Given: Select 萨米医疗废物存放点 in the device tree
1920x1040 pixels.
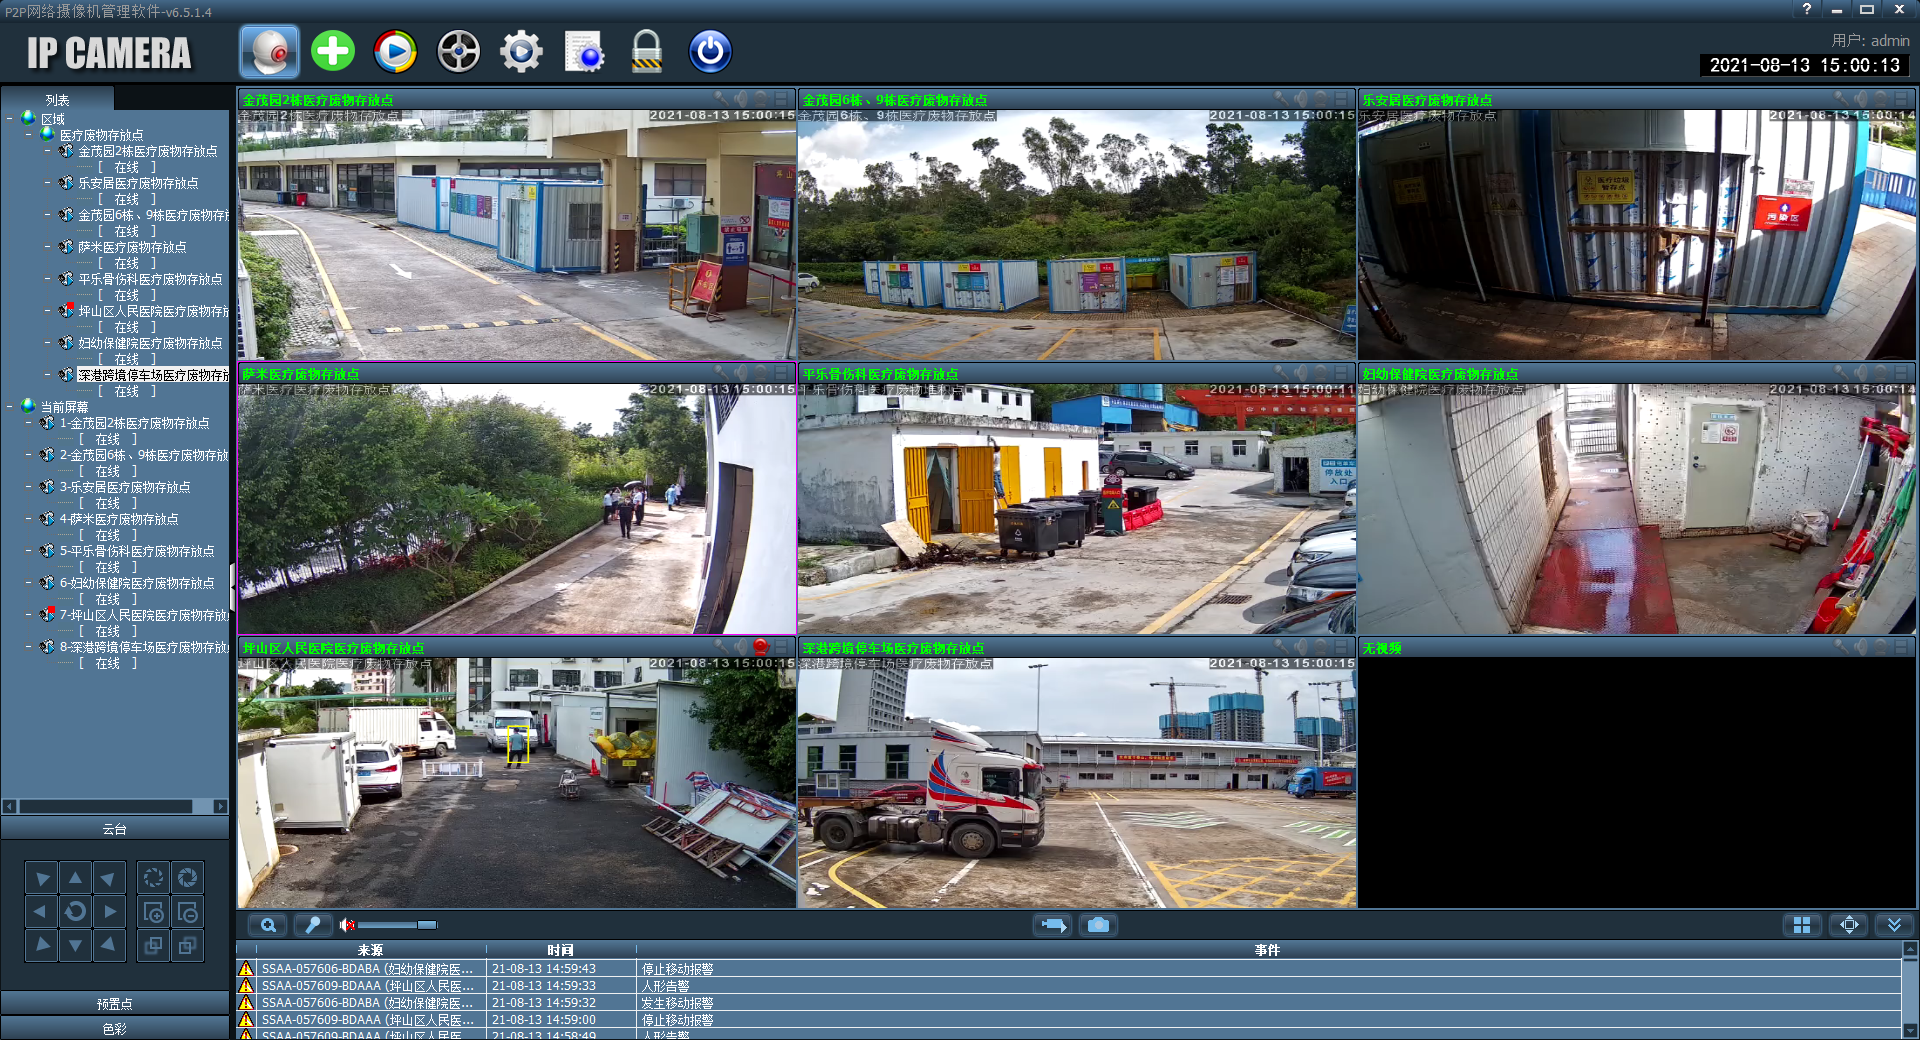Looking at the screenshot, I should [132, 247].
